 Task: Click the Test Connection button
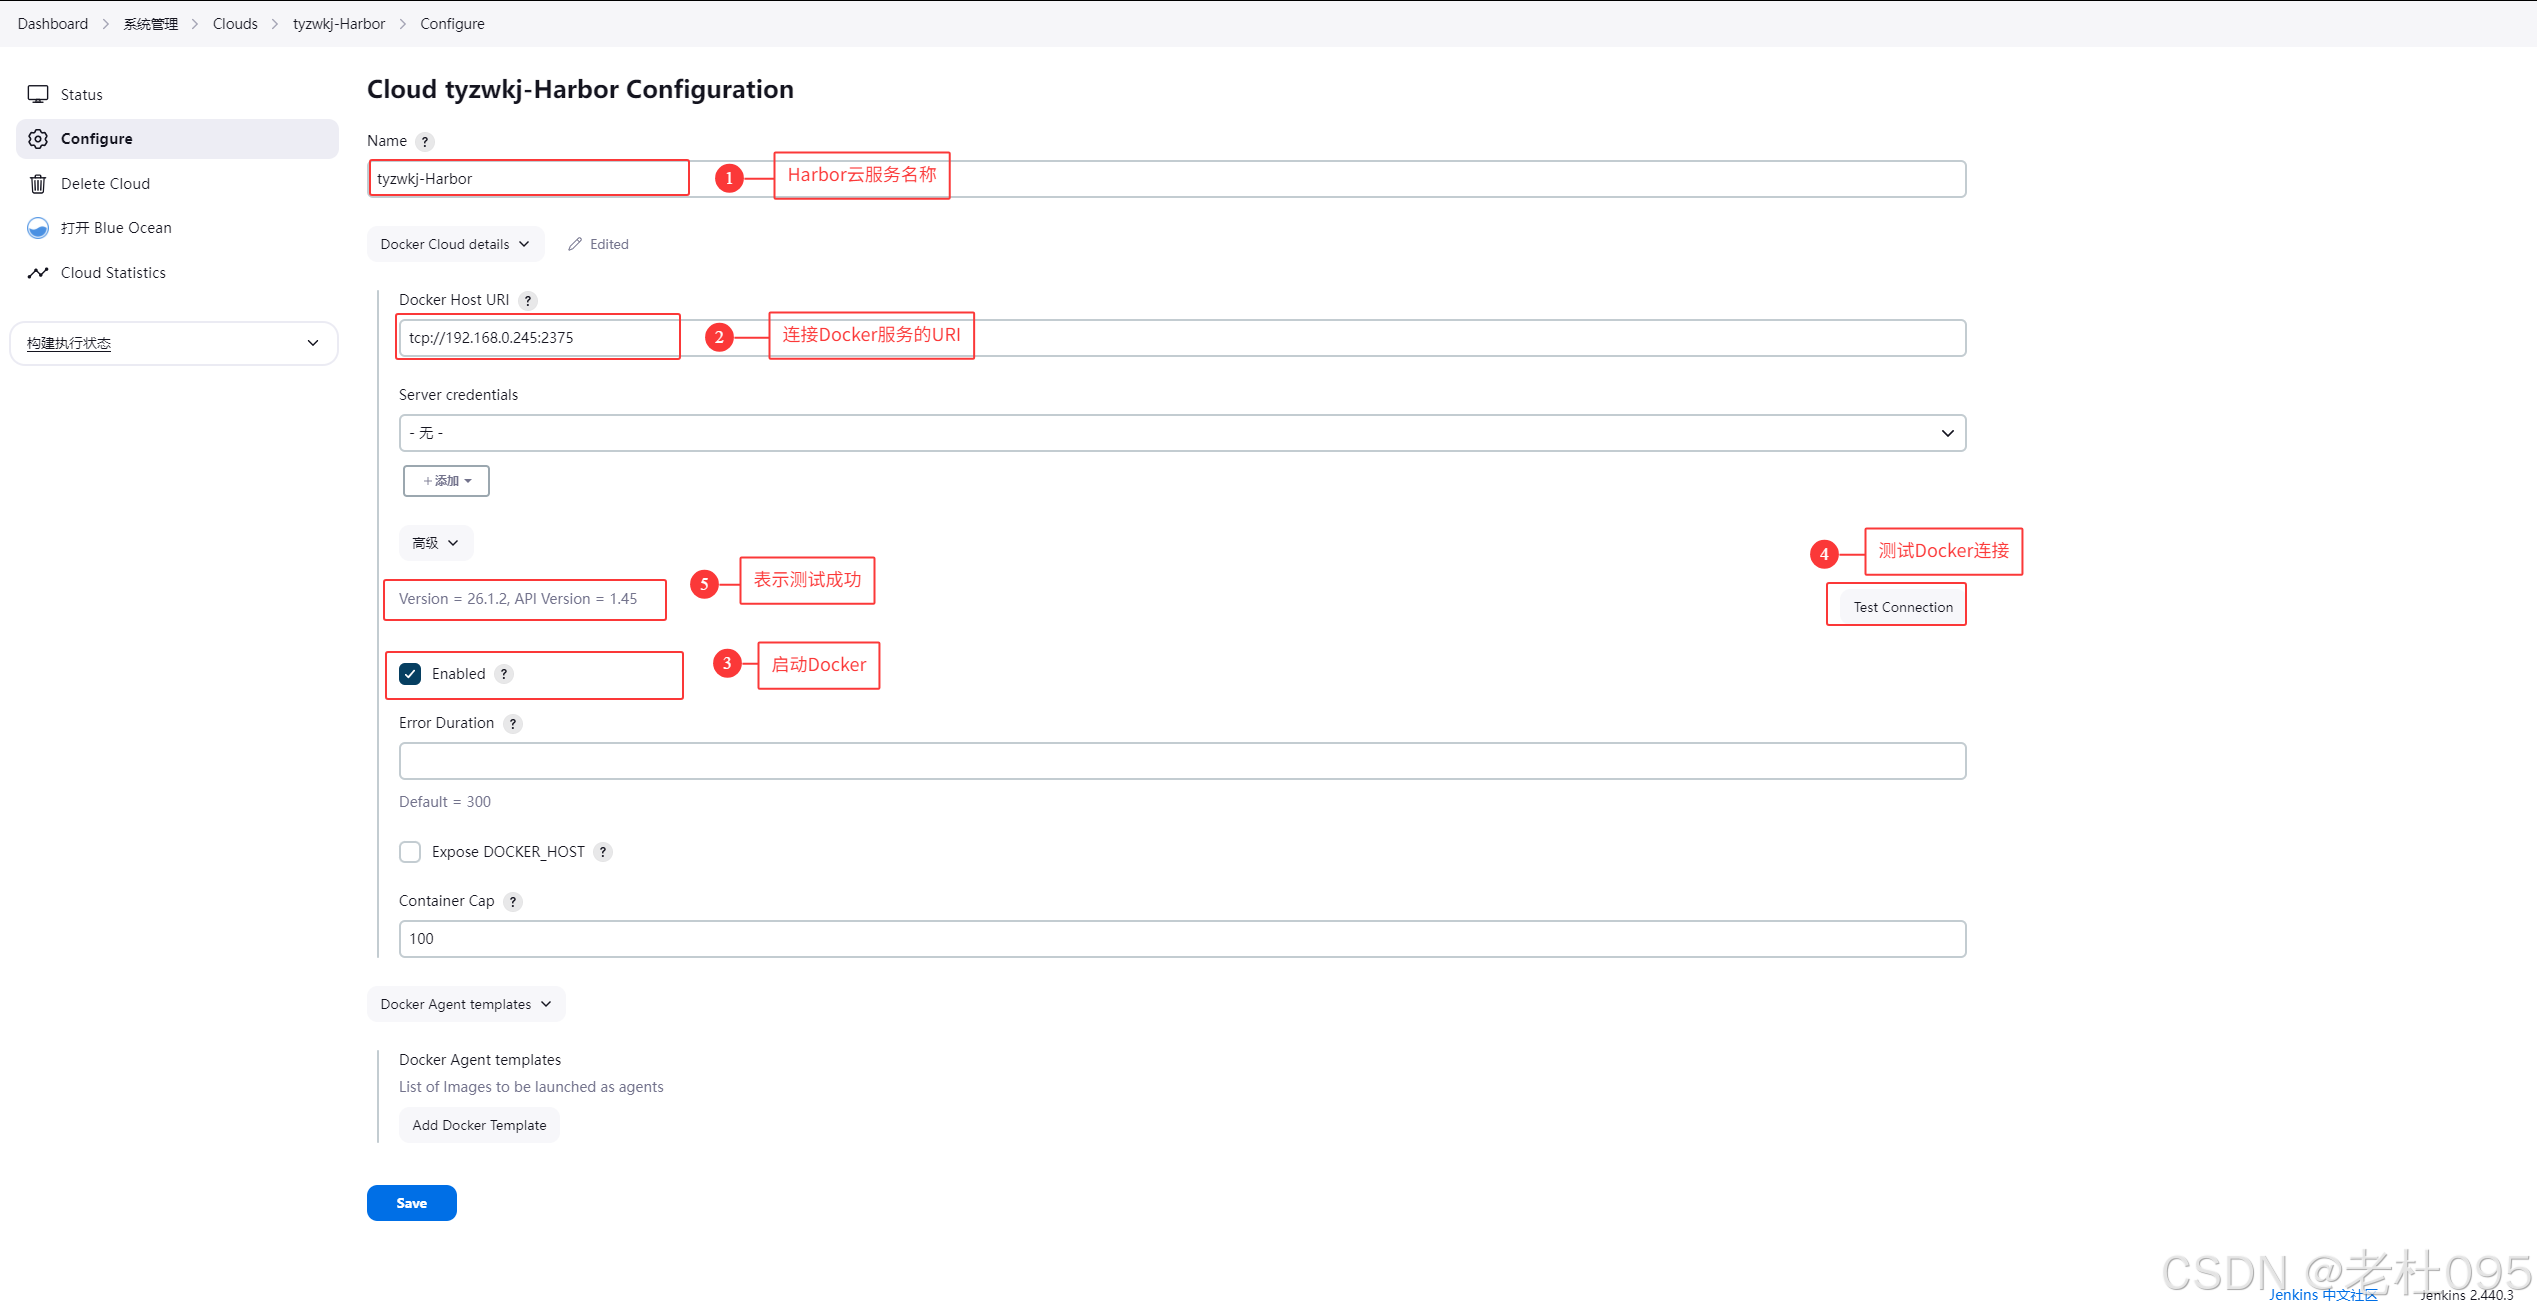point(1902,607)
